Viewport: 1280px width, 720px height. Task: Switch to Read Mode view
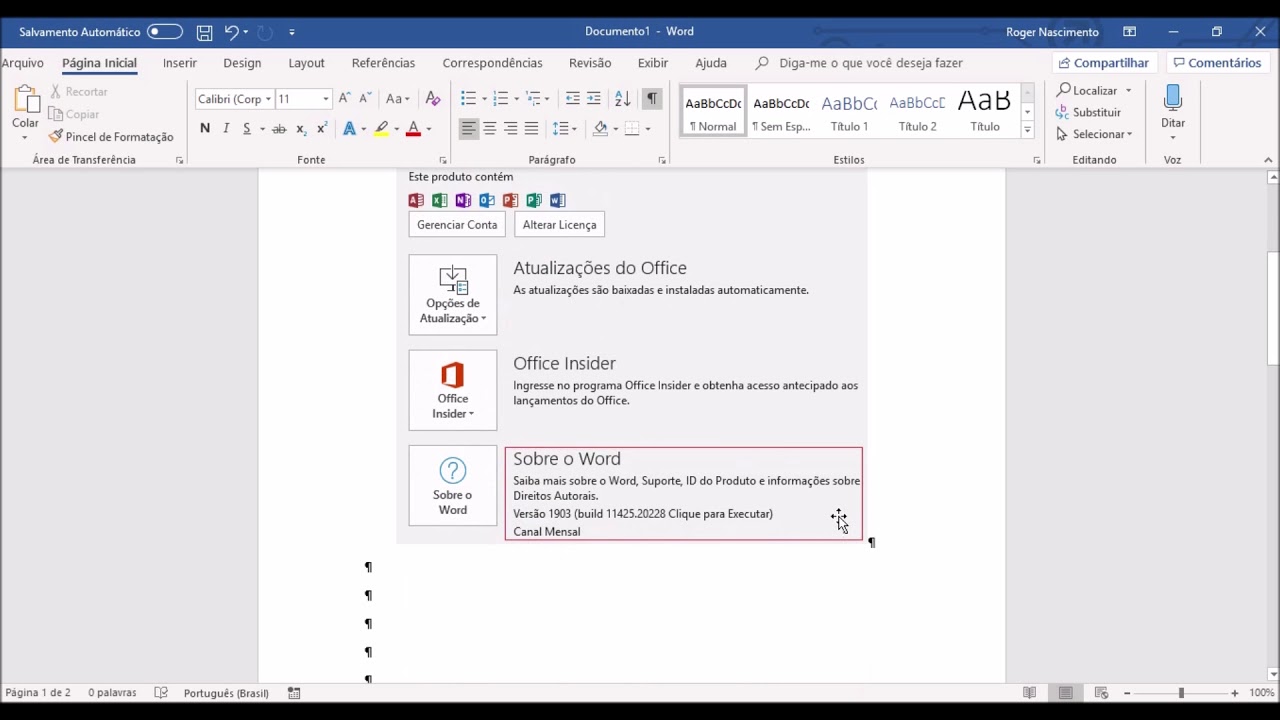click(1029, 693)
